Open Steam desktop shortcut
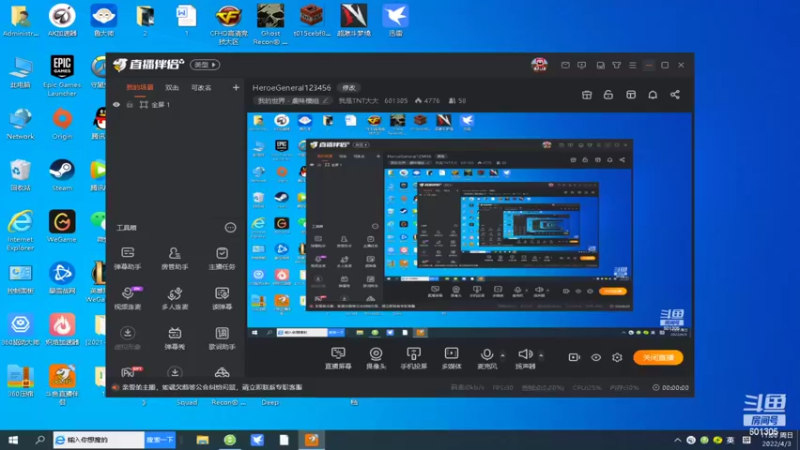800x450 pixels. coord(62,174)
